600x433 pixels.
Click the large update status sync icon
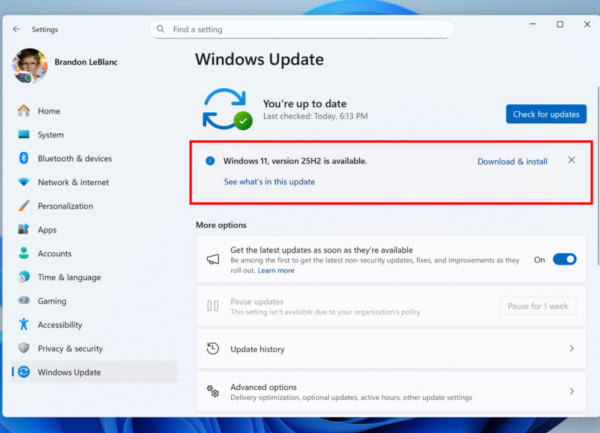coord(227,109)
